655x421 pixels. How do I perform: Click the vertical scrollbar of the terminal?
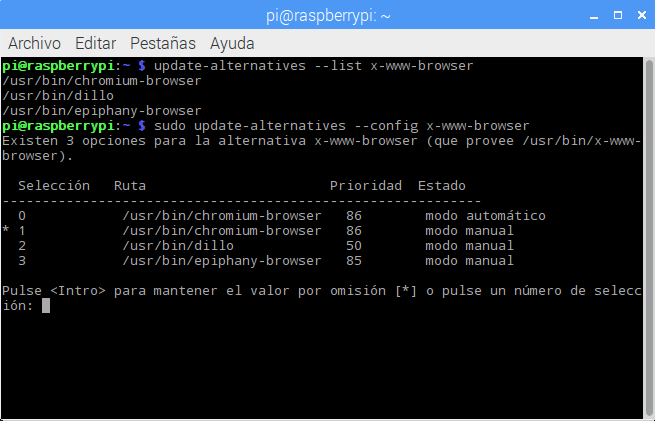tap(649, 238)
